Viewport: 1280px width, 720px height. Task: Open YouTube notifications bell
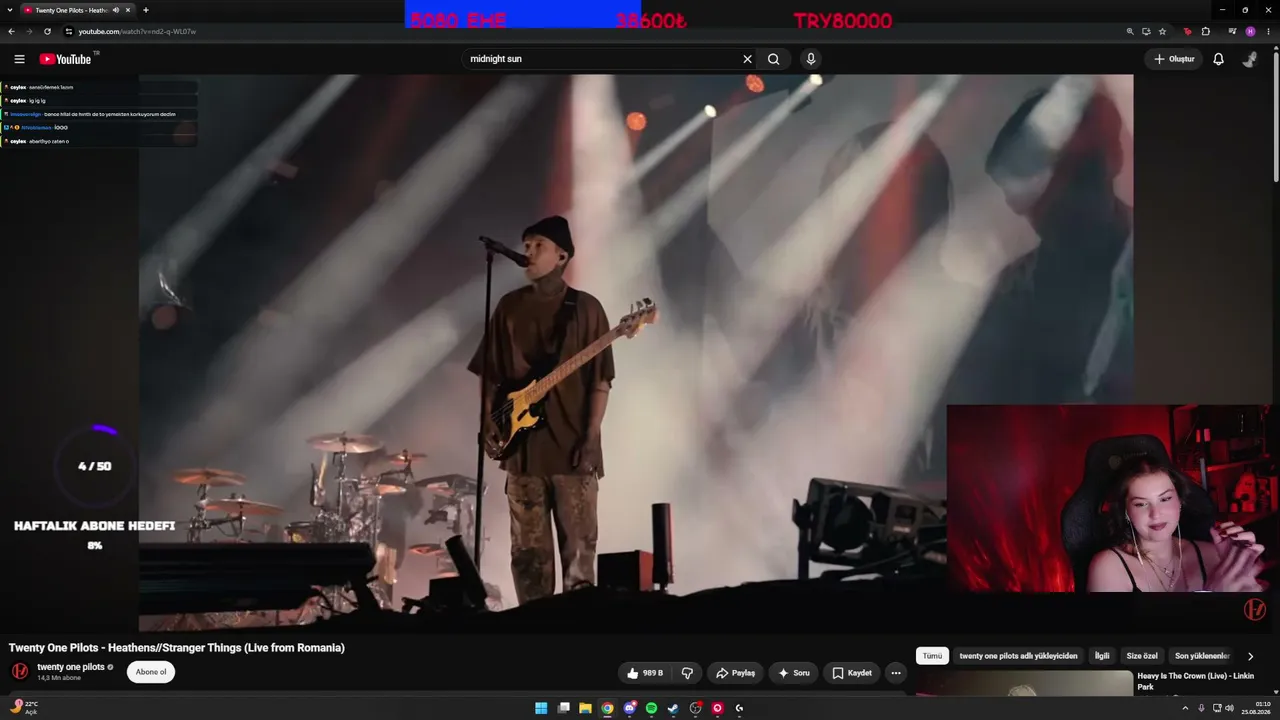click(1218, 59)
